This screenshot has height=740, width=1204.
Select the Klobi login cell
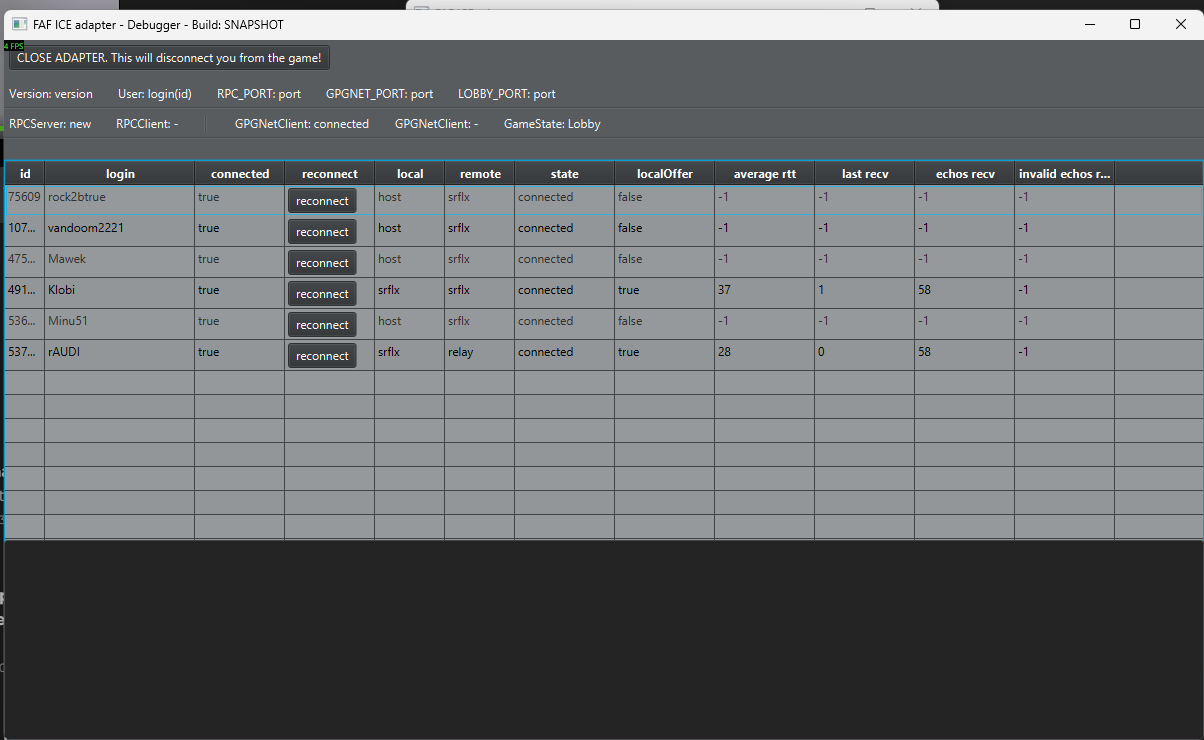[x=120, y=293]
